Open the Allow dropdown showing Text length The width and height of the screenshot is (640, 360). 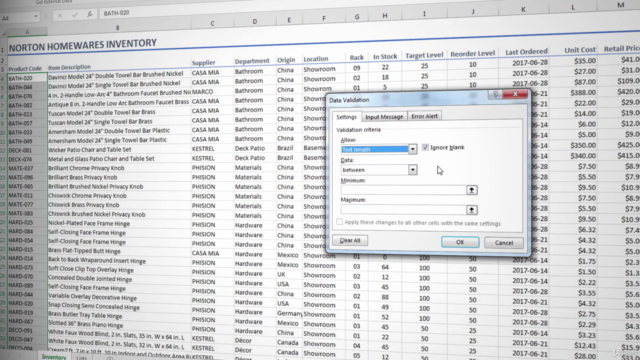(412, 149)
